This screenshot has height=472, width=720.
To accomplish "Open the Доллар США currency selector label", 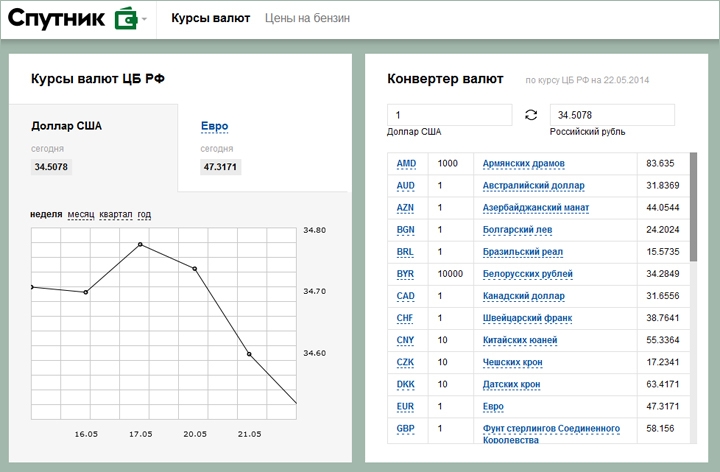I will [414, 132].
